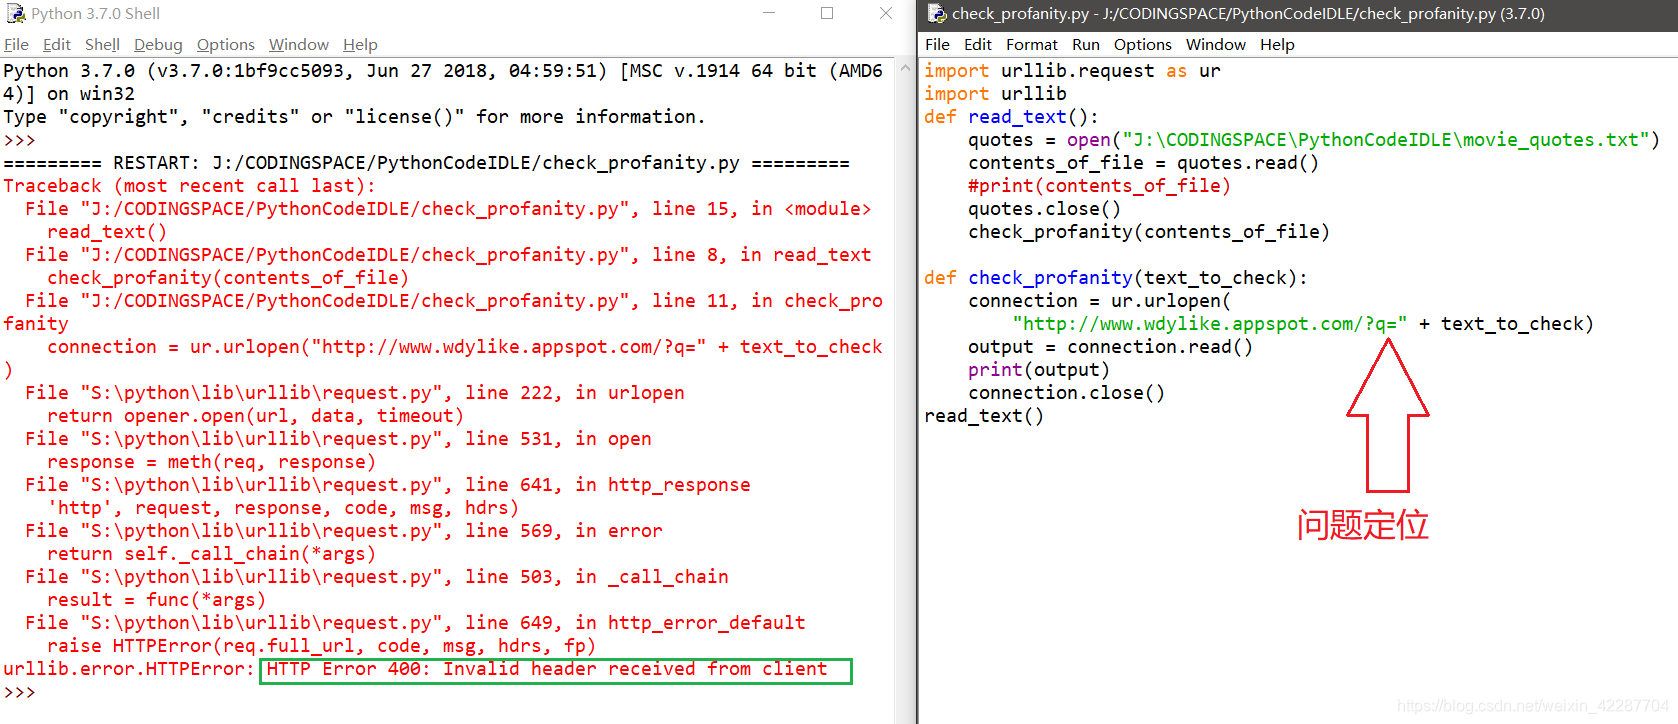
Task: Click the shell scrollbar up arrow
Action: point(905,68)
